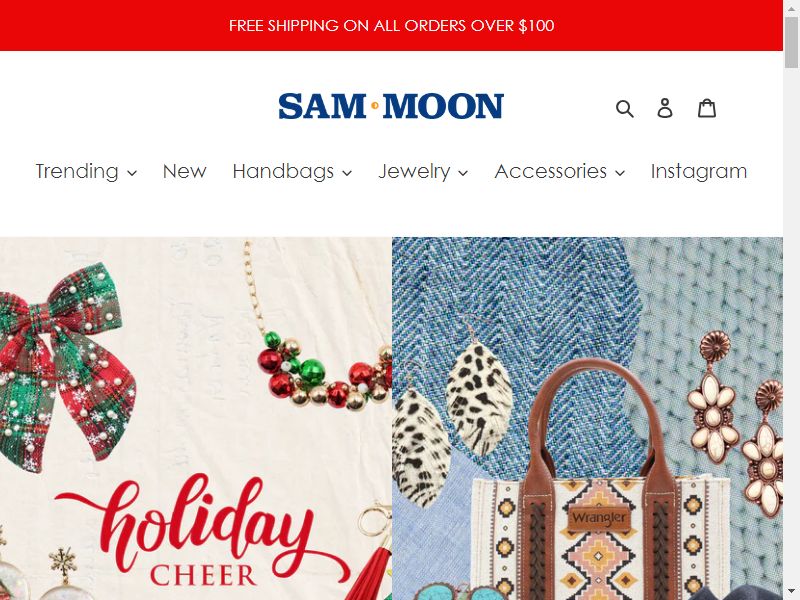Click the Sam Moon logo
This screenshot has height=600, width=800.
coord(391,106)
